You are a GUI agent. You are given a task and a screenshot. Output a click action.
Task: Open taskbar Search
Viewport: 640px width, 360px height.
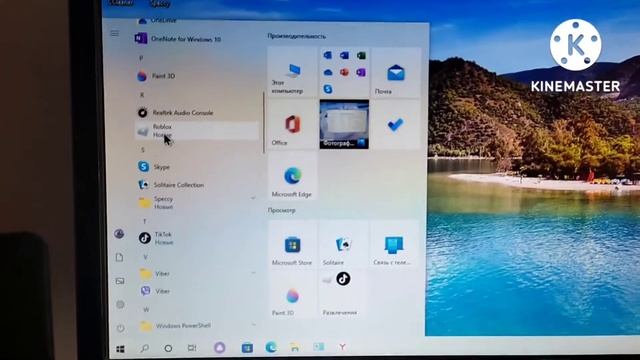point(144,348)
